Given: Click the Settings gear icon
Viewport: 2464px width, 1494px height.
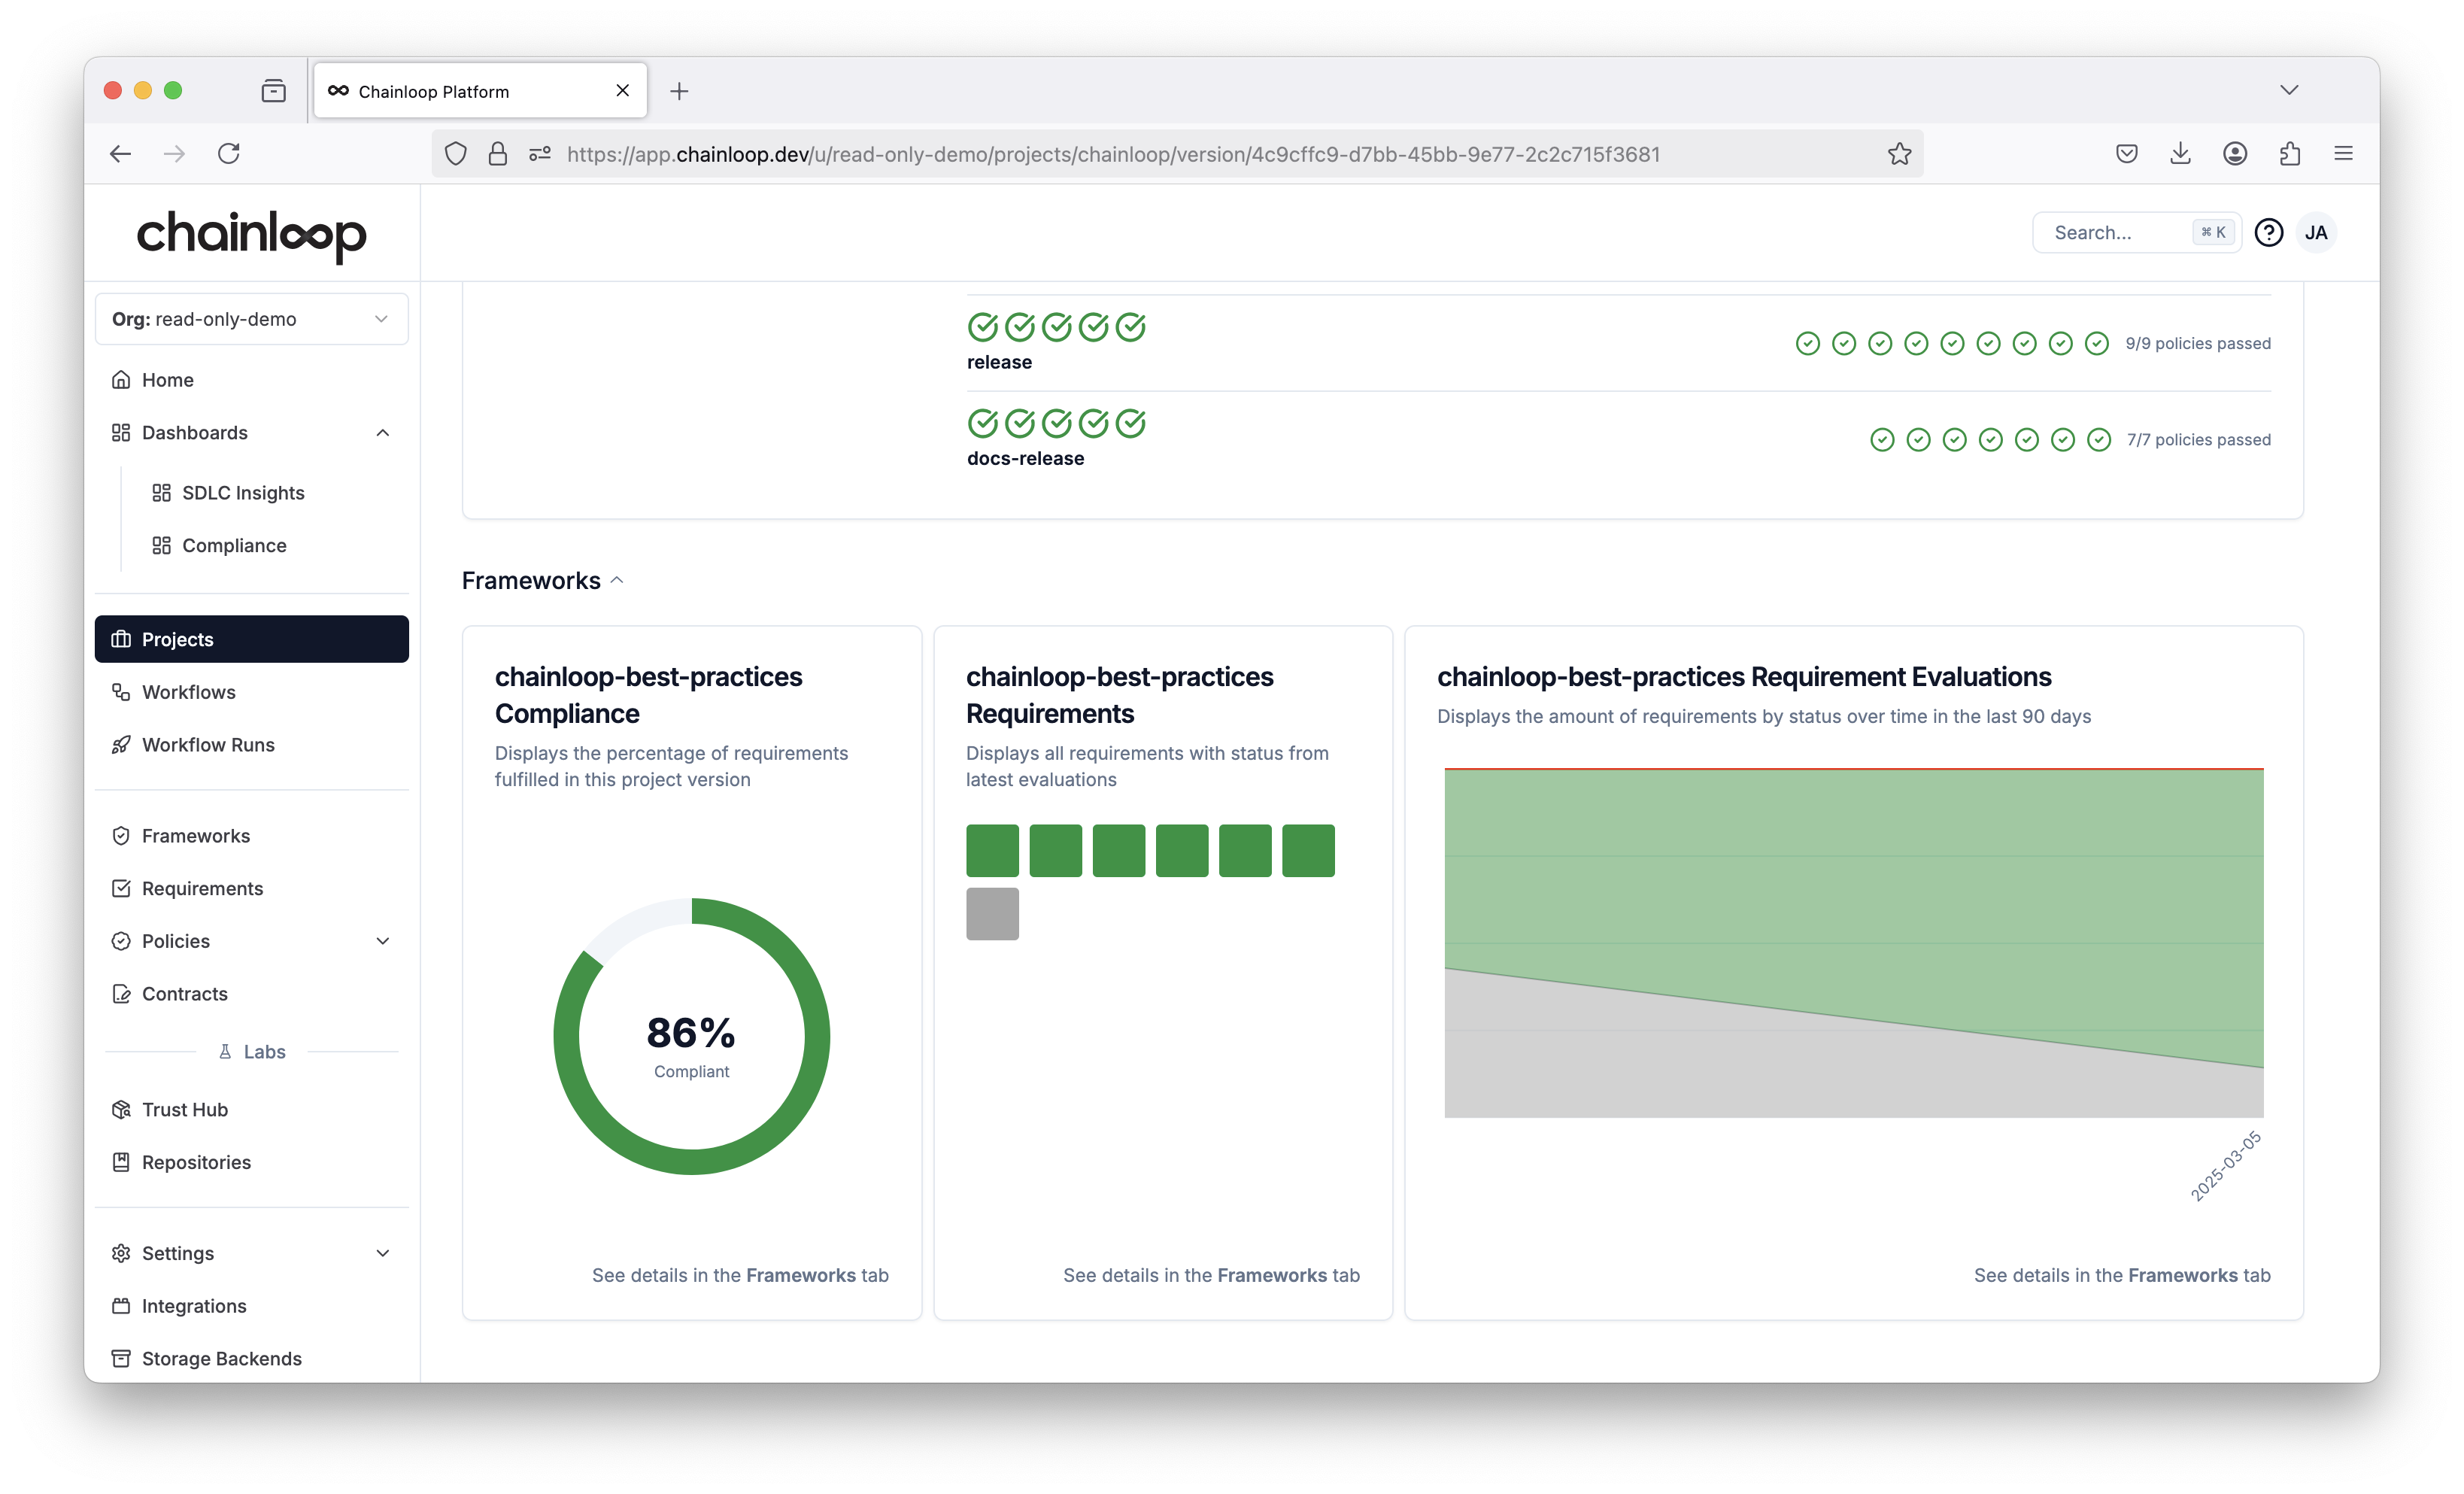Looking at the screenshot, I should point(121,1254).
